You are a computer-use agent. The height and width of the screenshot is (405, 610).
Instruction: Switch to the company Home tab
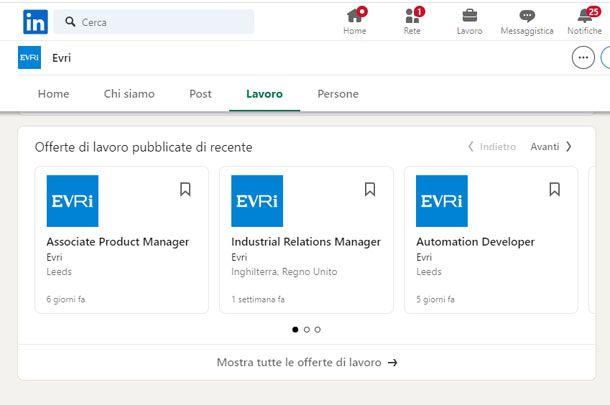[53, 94]
